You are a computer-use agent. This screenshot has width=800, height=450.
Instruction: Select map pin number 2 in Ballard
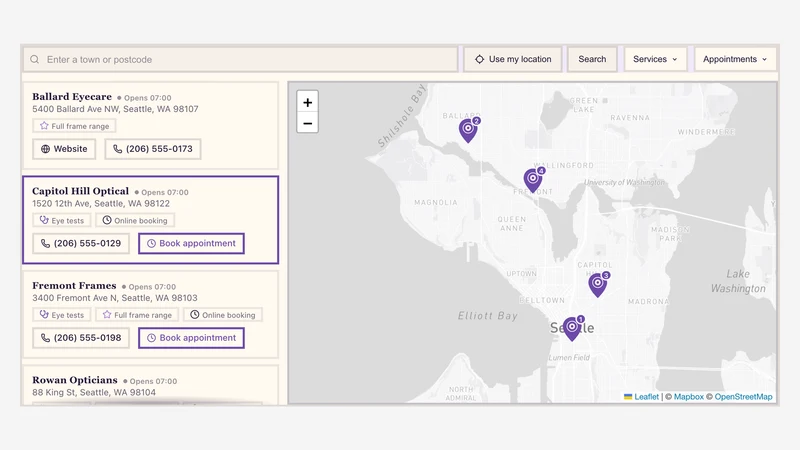[469, 130]
